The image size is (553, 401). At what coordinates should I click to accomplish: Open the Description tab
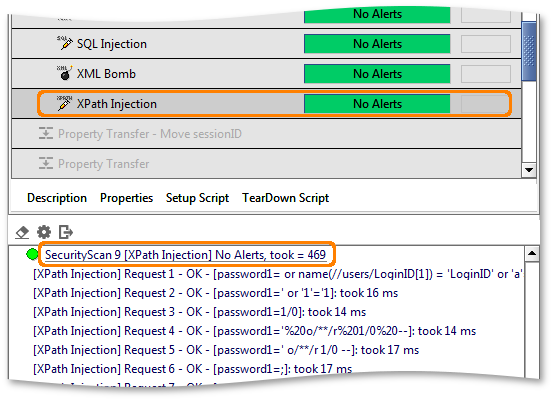coord(57,198)
